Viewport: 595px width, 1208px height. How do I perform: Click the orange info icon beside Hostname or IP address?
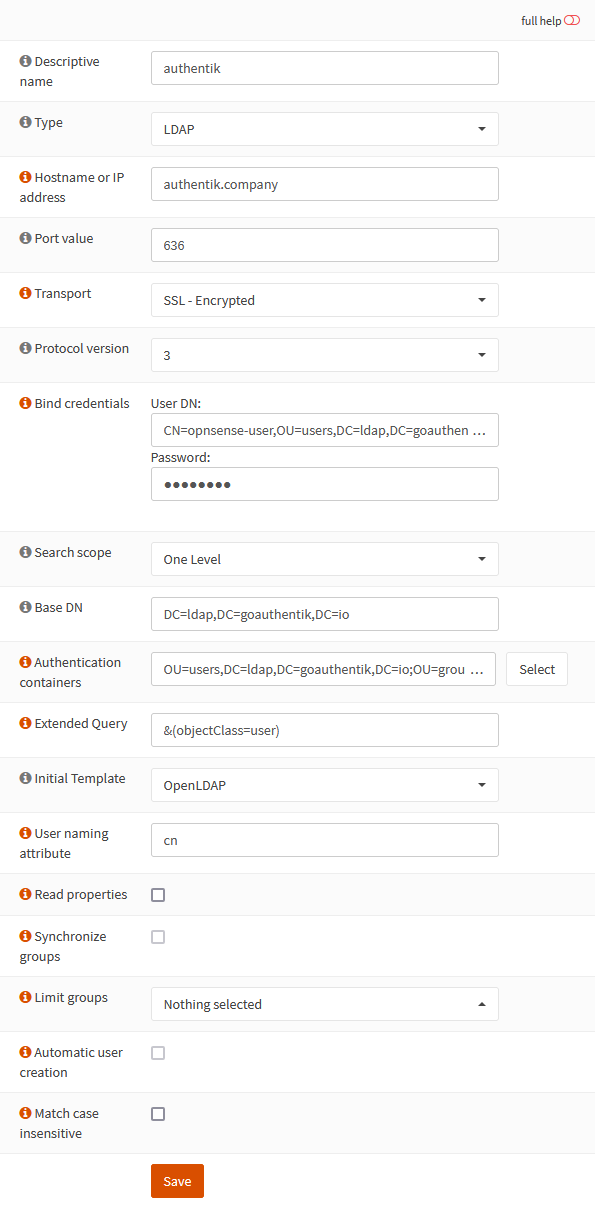tap(25, 177)
